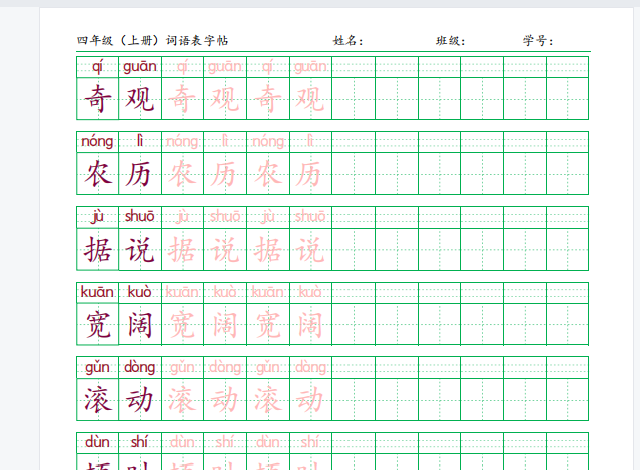Click the header title 四年级（上册）词语表字帖
The image size is (640, 470).
(x=153, y=40)
